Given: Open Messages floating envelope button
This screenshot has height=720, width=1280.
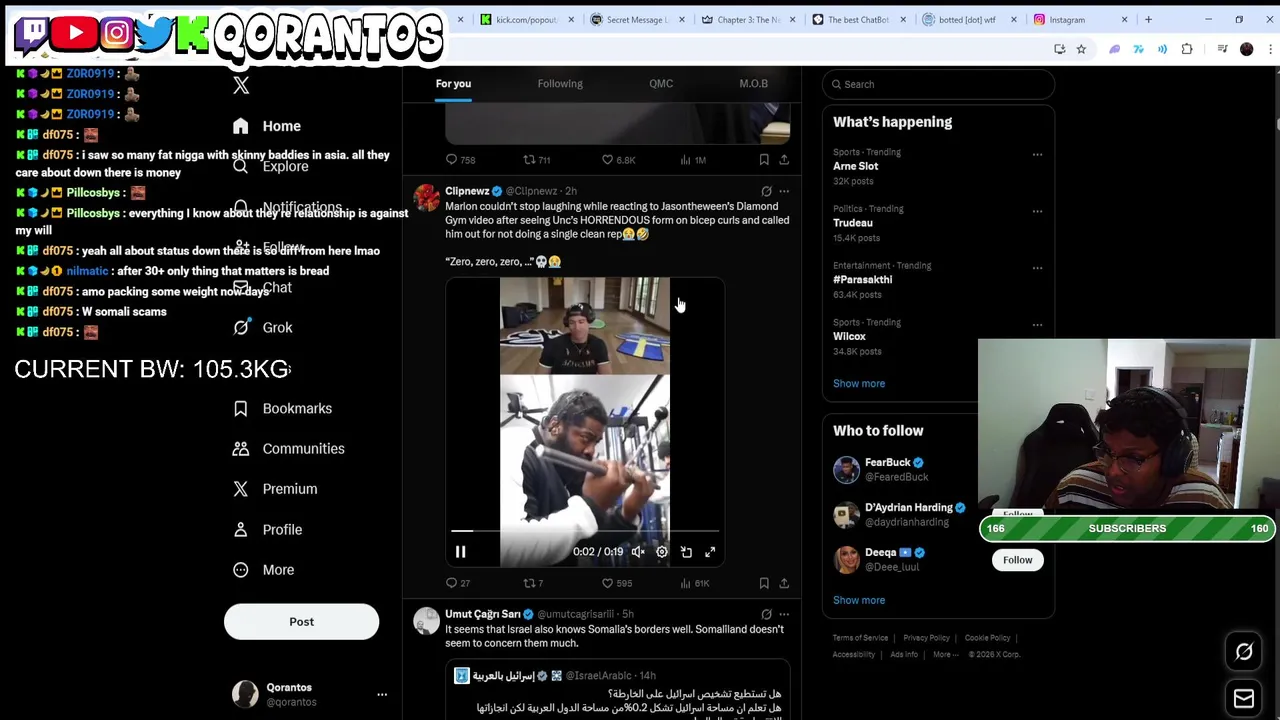Looking at the screenshot, I should 1244,698.
